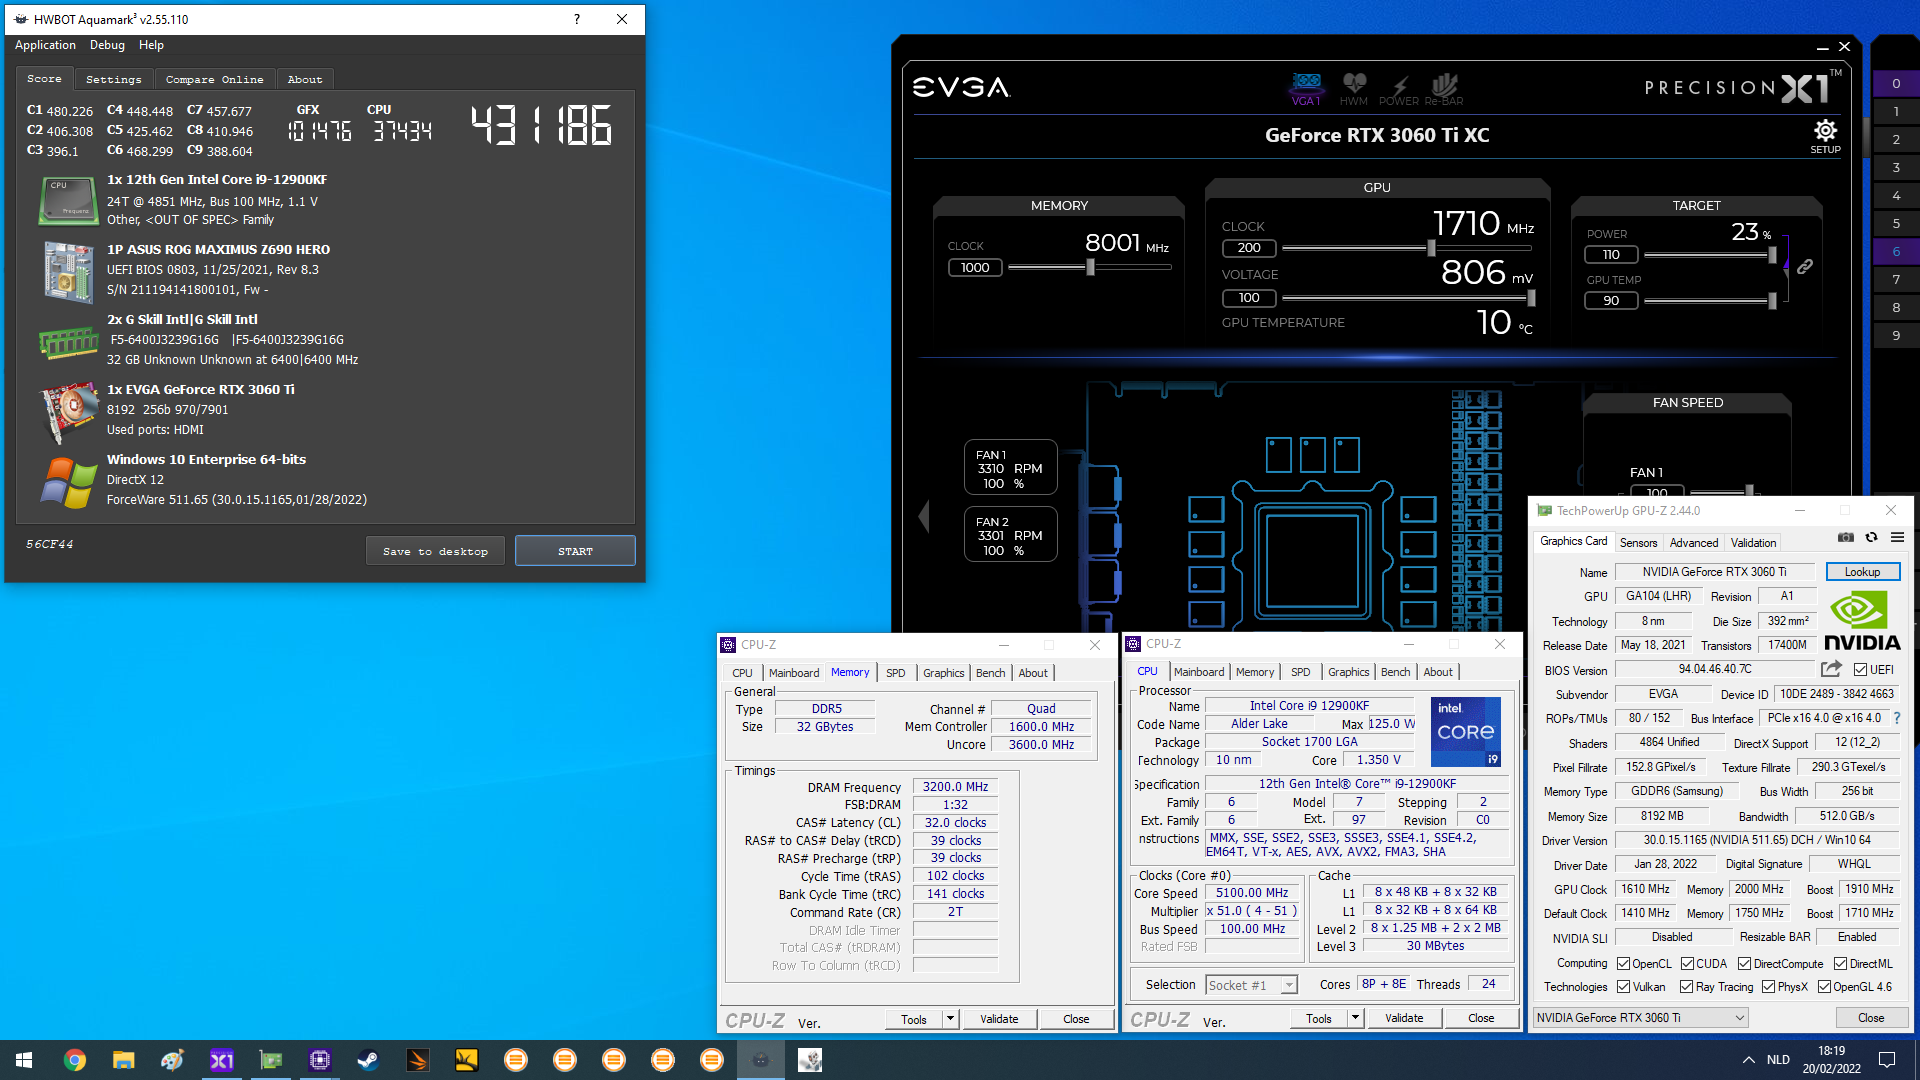Expand Tools arrow in CPU-Z Memory window

click(x=951, y=1019)
